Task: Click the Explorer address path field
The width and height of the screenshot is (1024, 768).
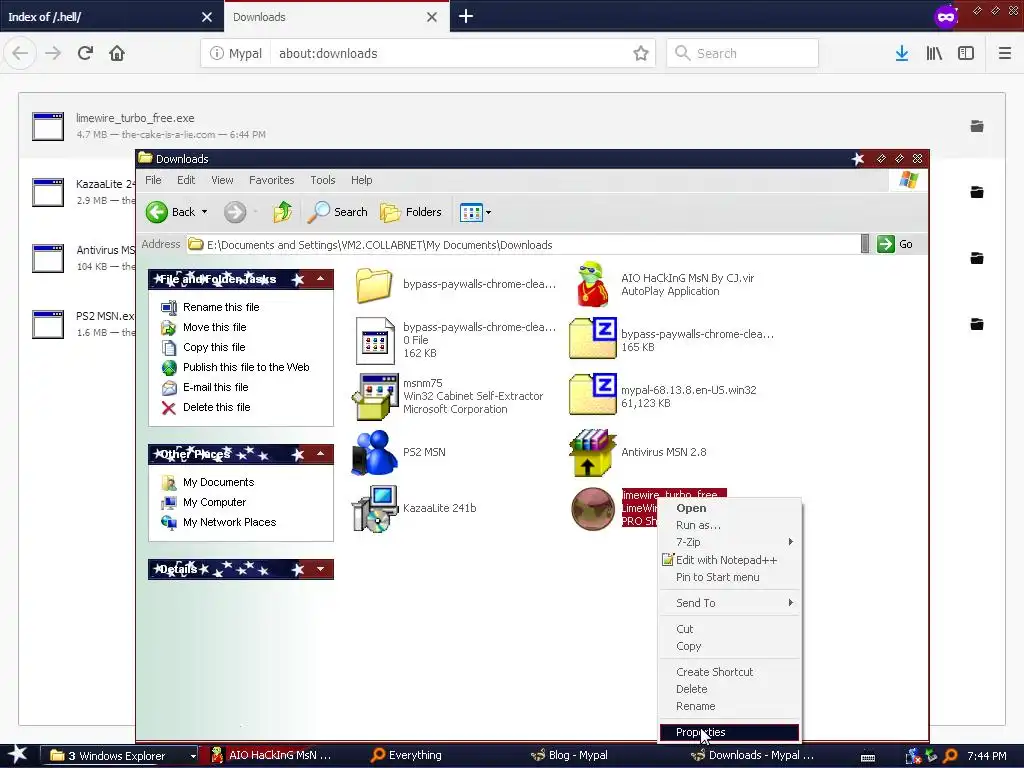Action: pos(522,244)
